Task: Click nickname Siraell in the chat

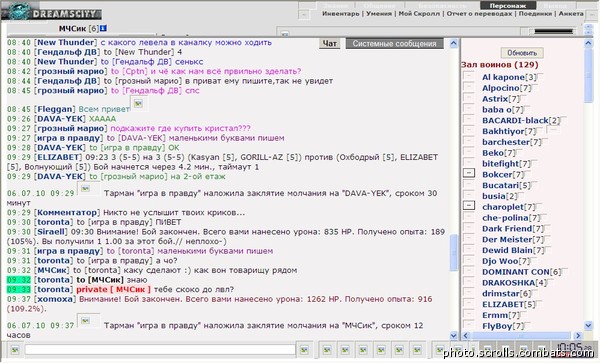Action: tap(52, 232)
